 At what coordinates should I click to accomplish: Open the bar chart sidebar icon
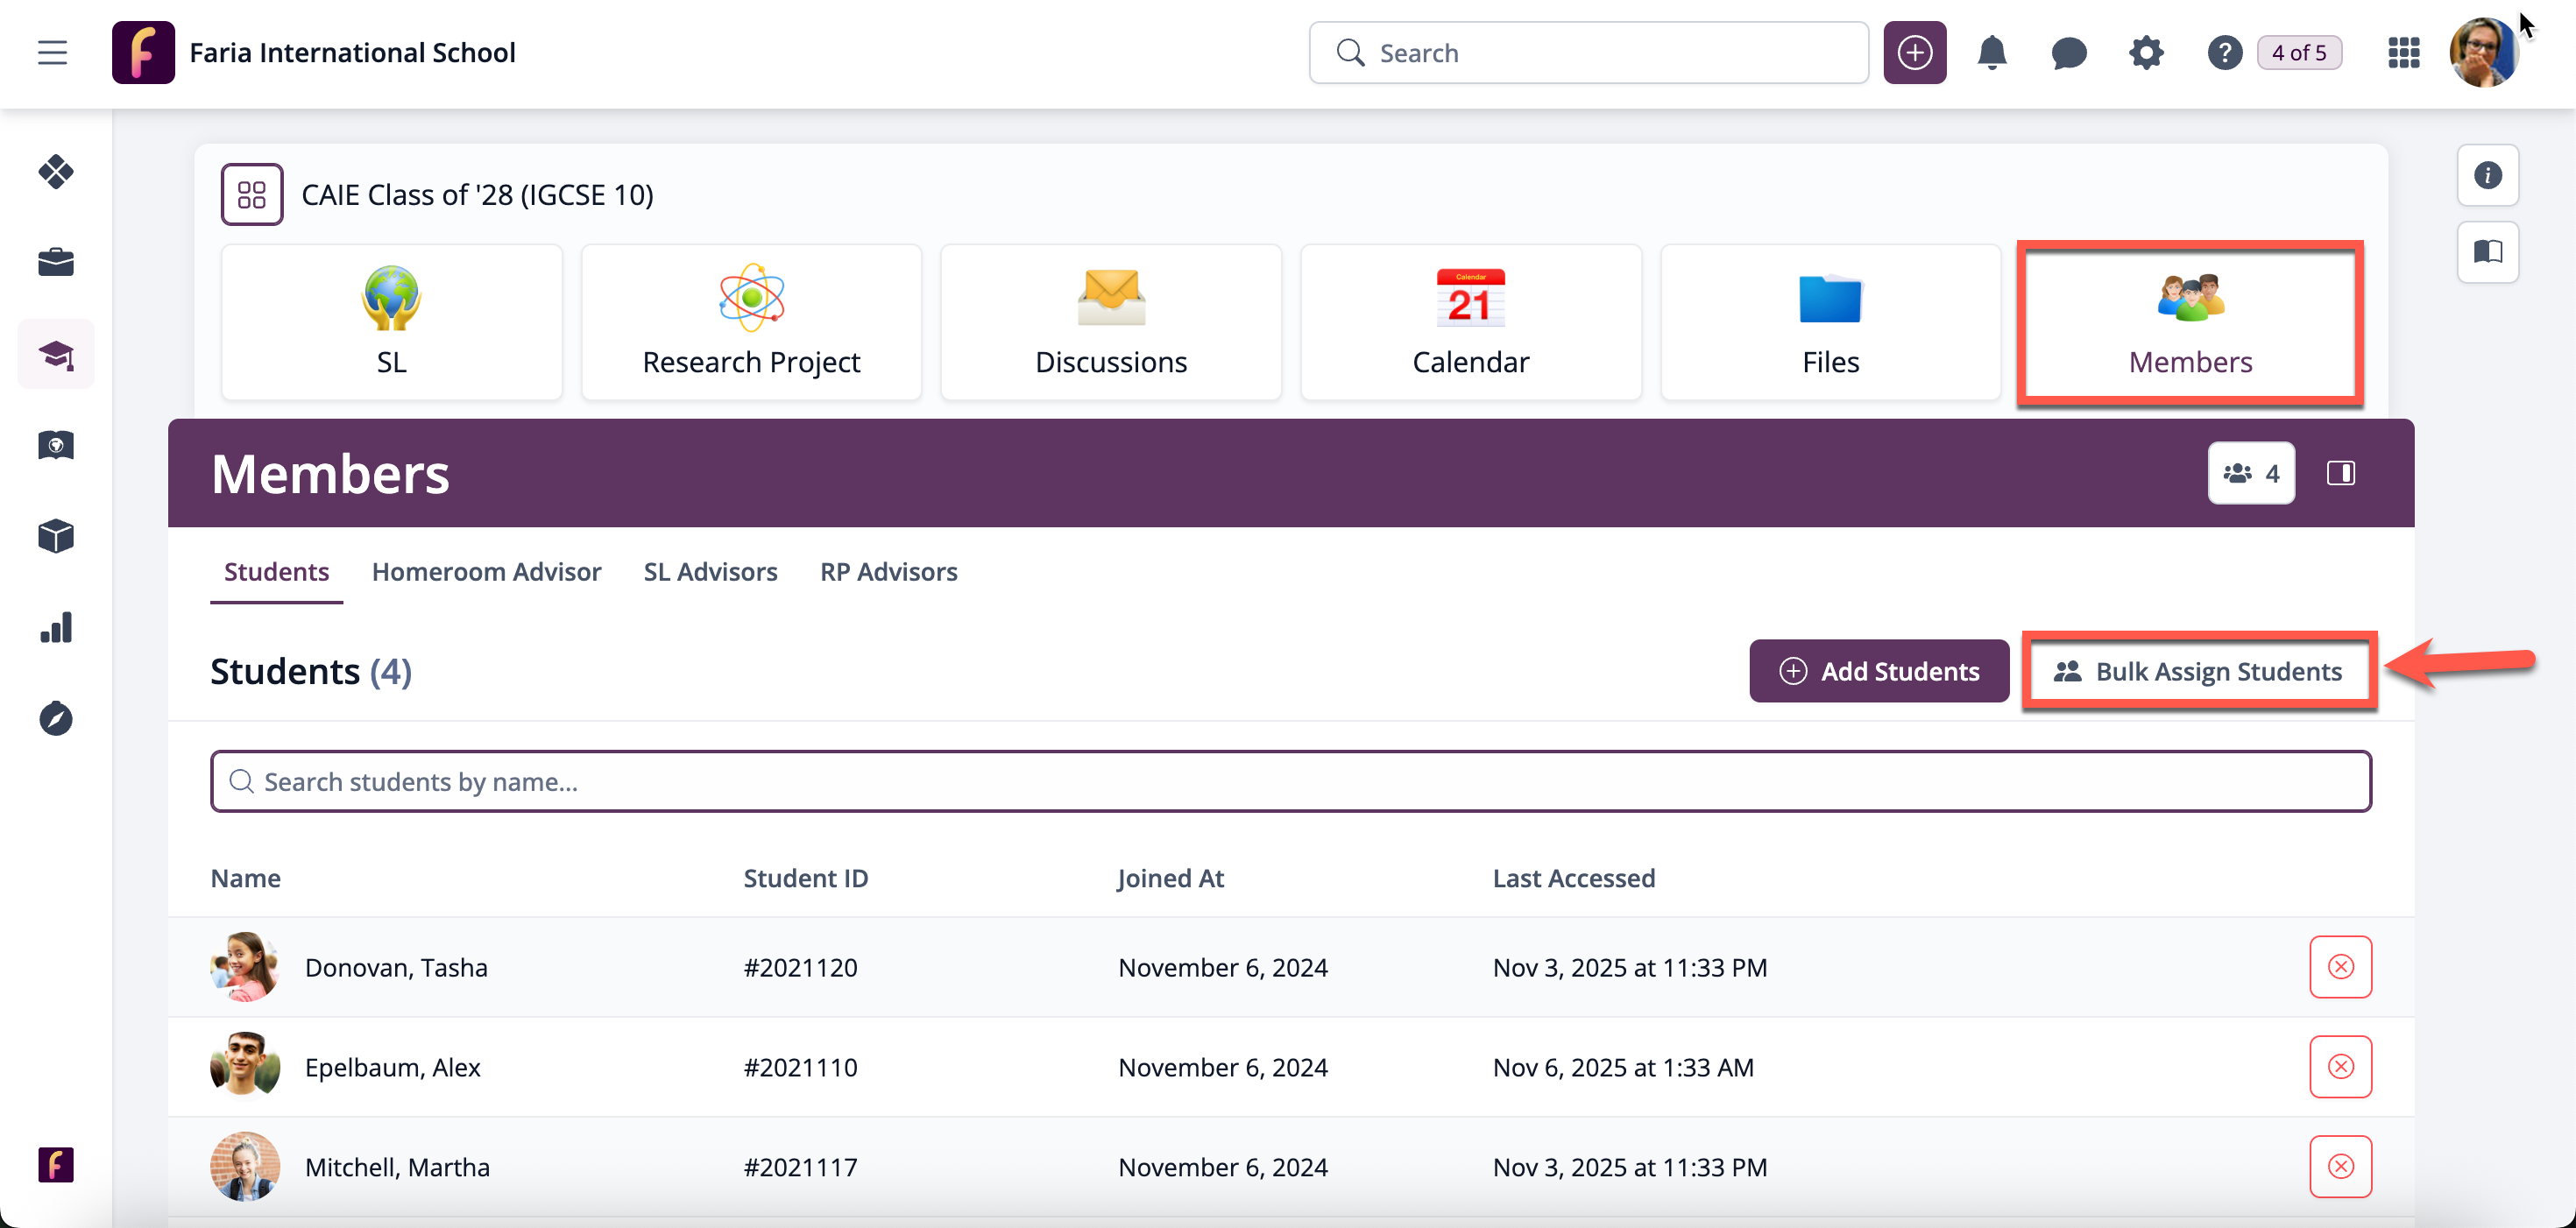56,627
